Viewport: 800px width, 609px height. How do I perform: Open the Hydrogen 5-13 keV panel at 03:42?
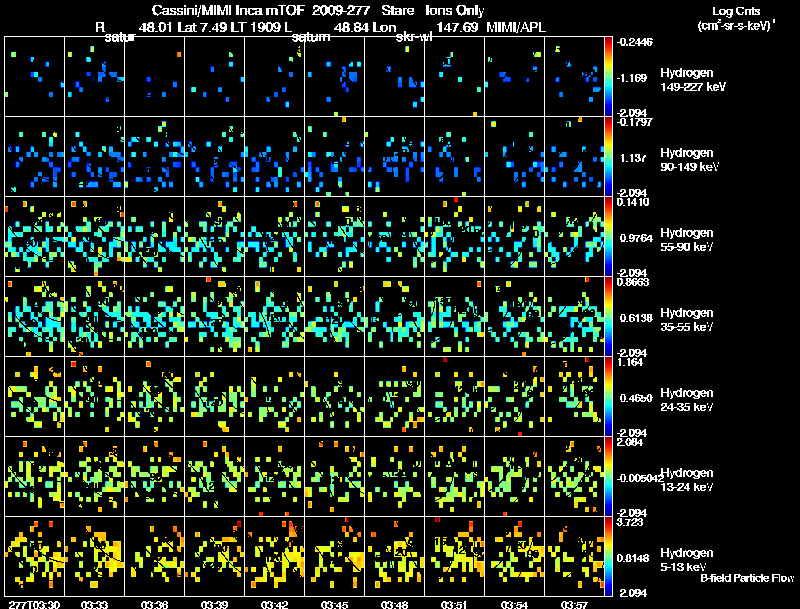pos(274,556)
